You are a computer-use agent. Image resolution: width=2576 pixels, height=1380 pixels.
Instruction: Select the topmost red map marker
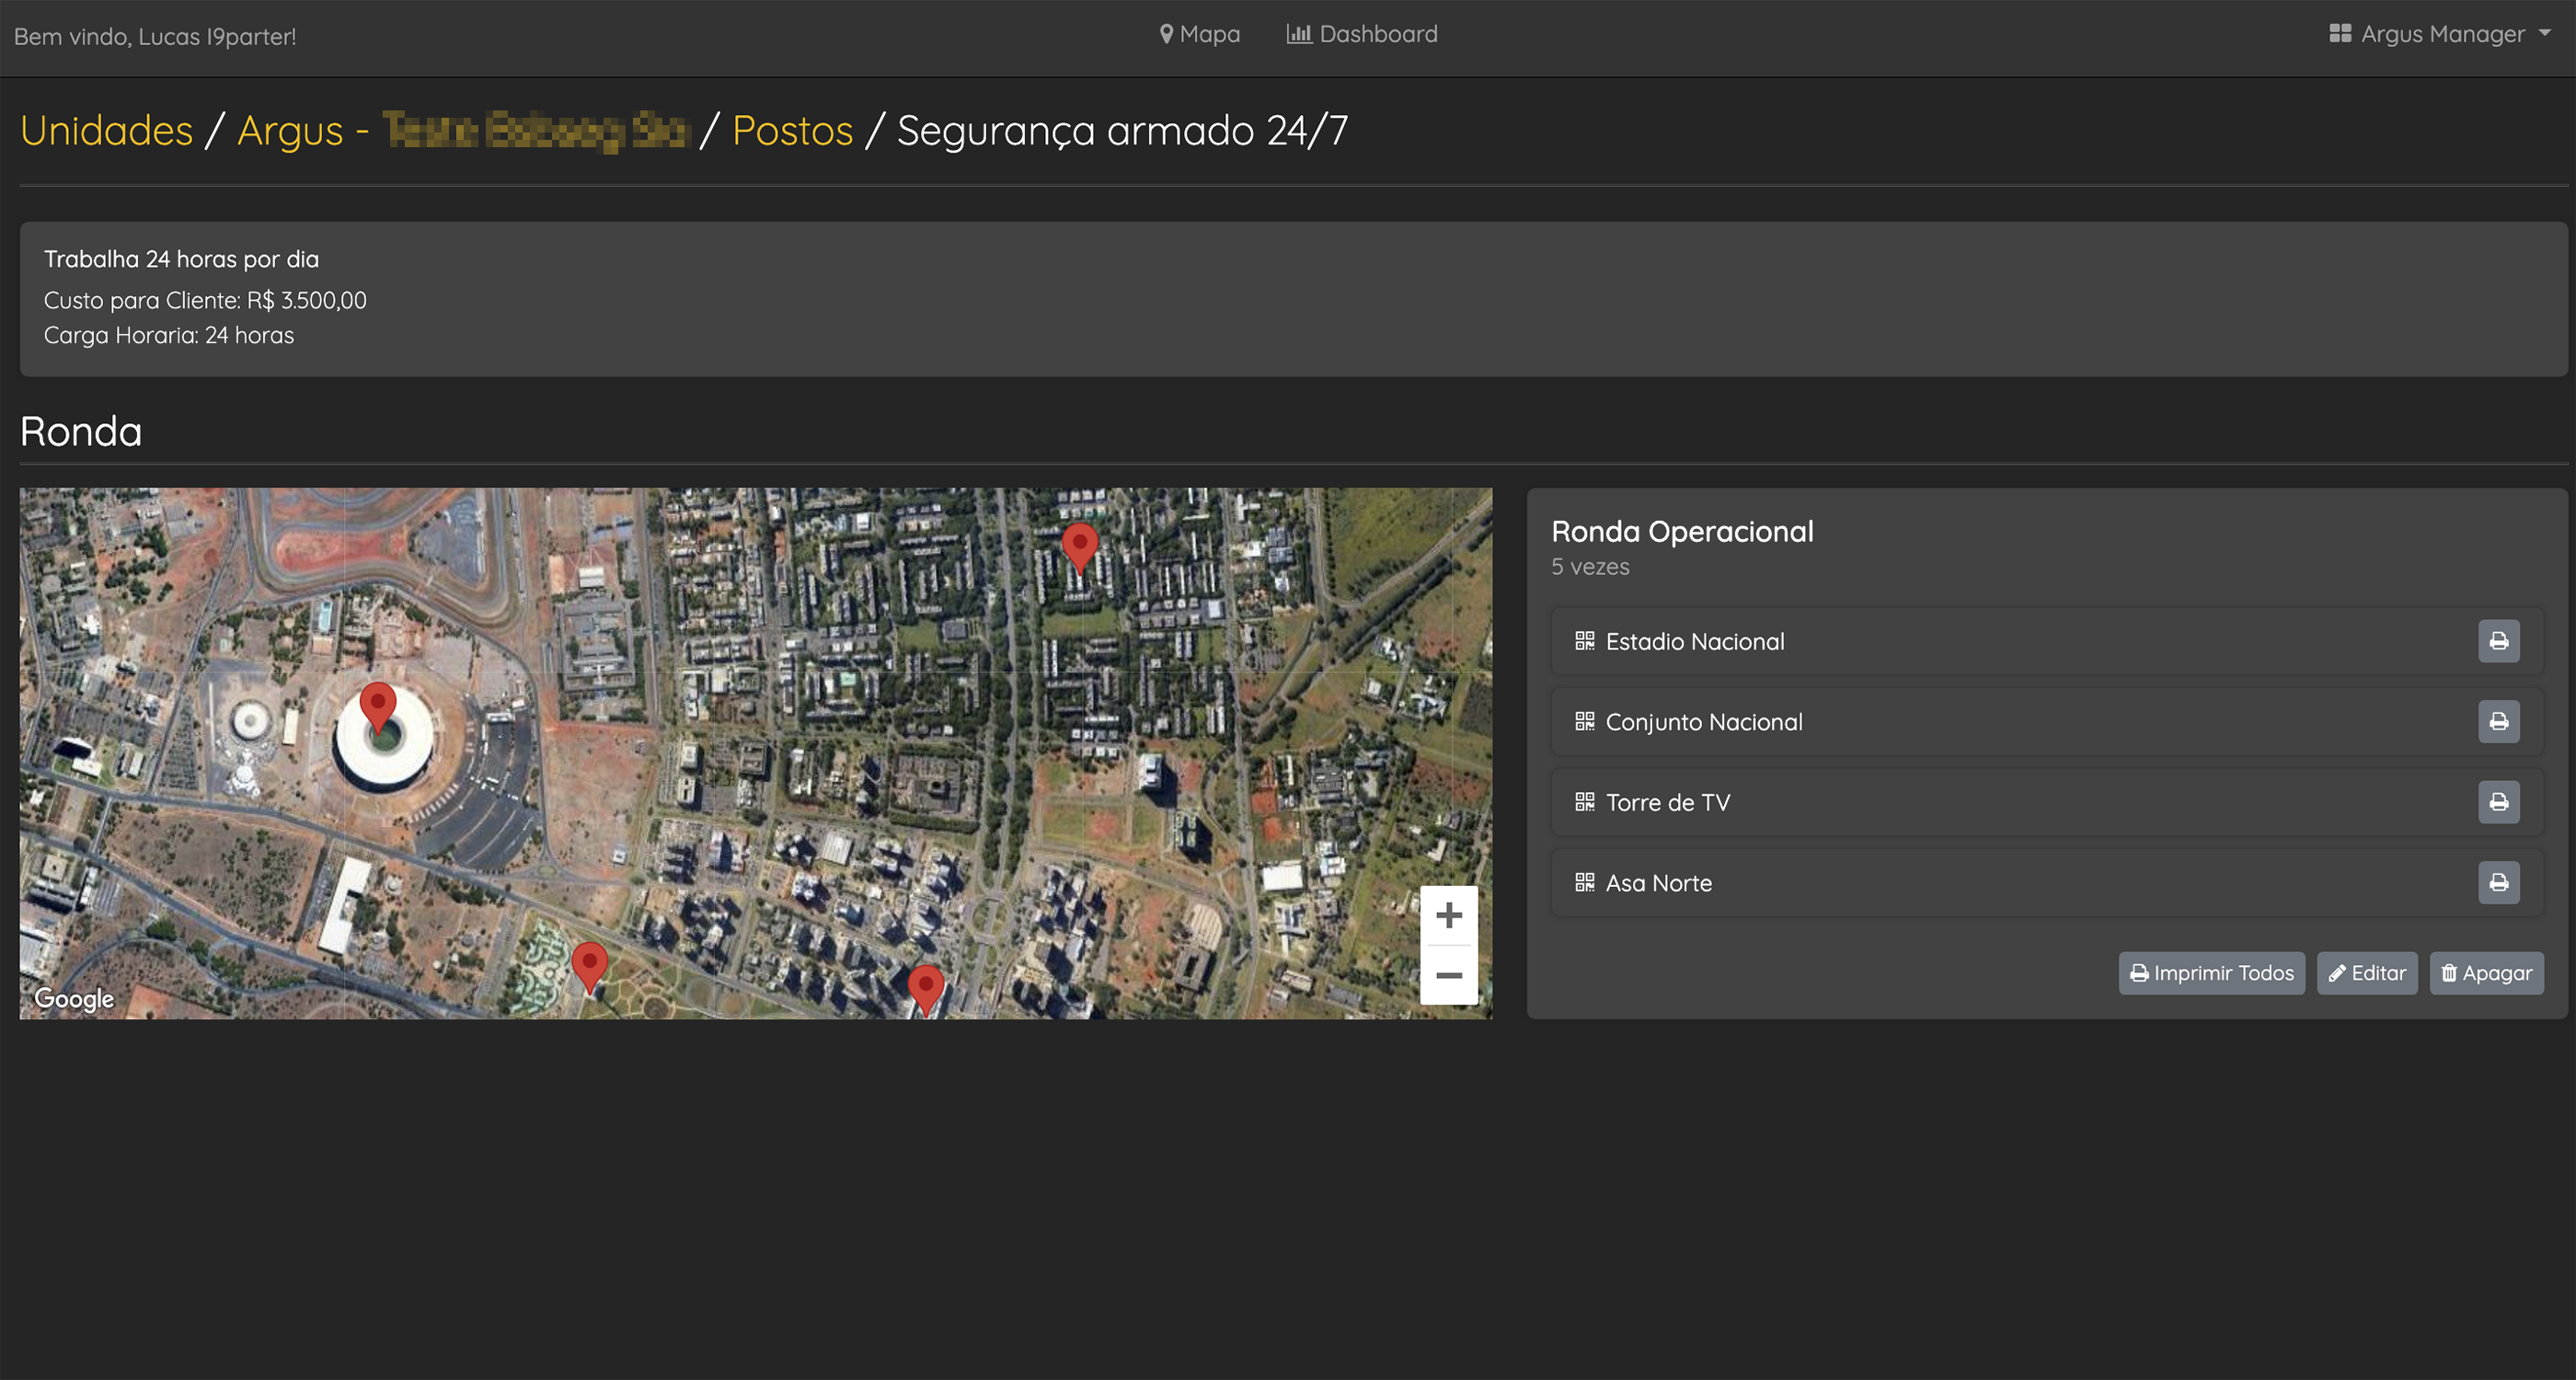coord(1079,546)
